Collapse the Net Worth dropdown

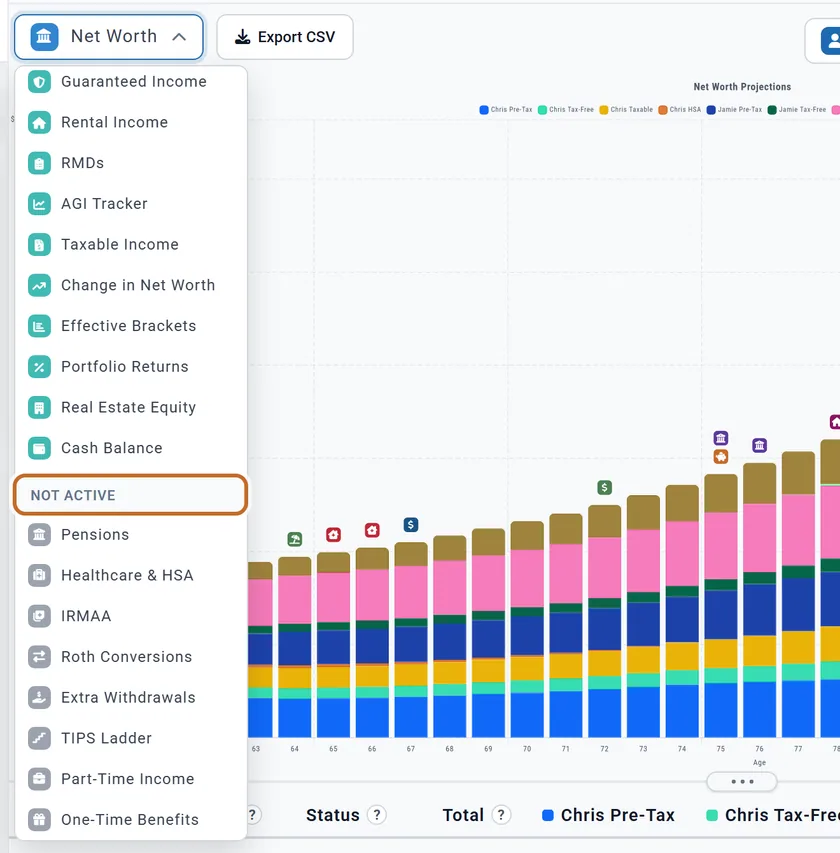point(109,37)
